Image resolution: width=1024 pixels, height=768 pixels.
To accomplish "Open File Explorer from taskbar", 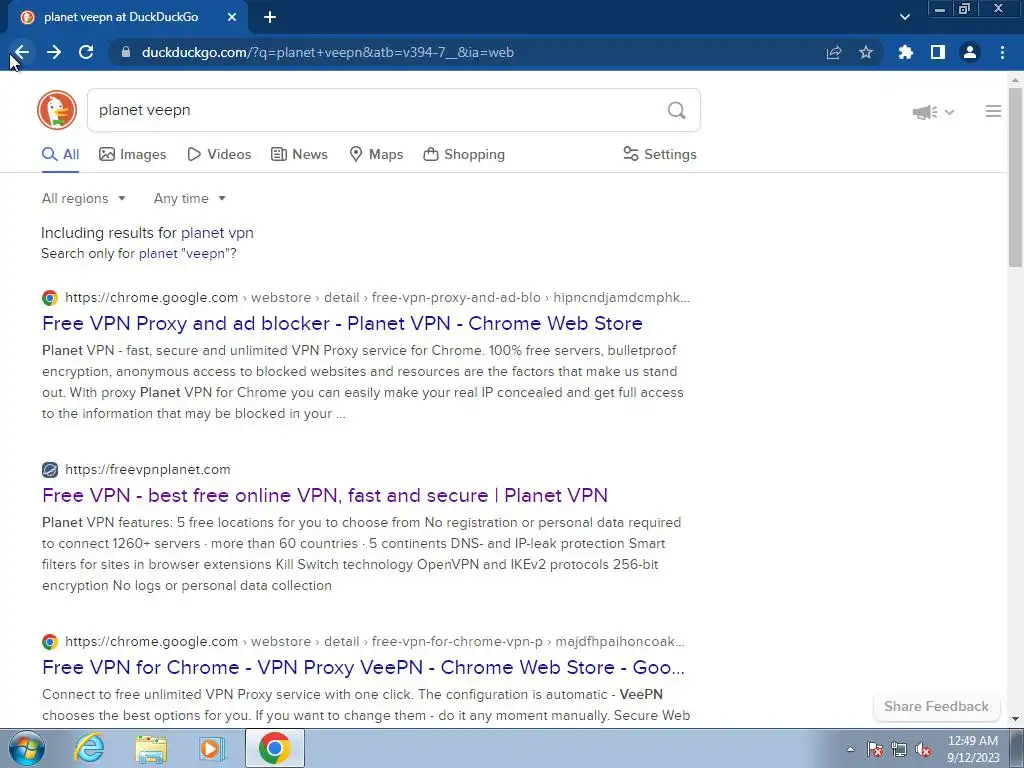I will (151, 748).
